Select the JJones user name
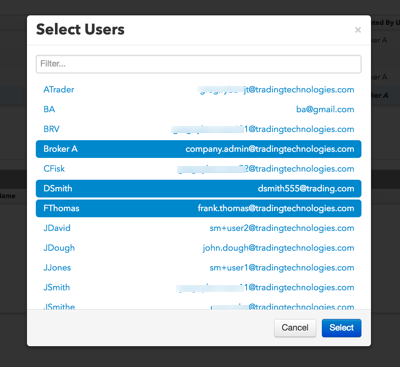The height and width of the screenshot is (367, 400). pyautogui.click(x=57, y=268)
